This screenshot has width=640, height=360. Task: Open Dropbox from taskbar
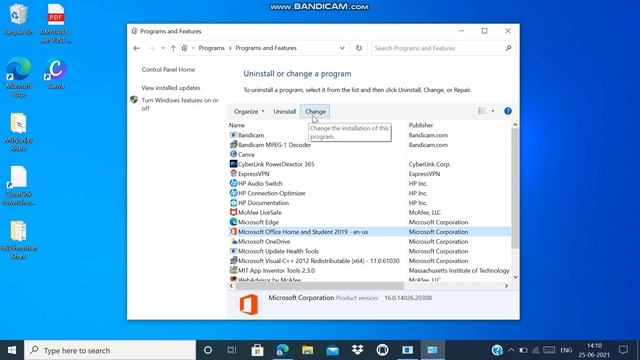(357, 350)
